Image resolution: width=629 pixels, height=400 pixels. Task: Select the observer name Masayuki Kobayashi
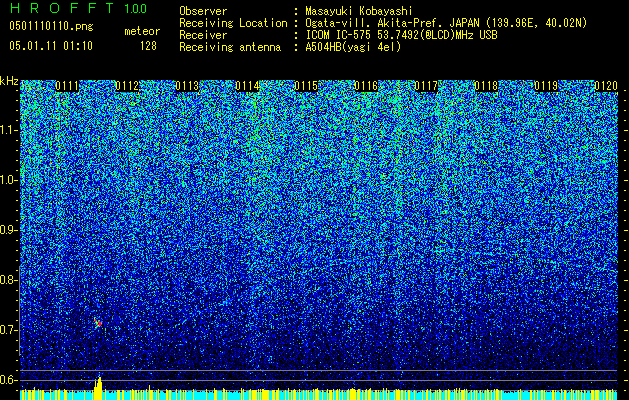[x=359, y=11]
